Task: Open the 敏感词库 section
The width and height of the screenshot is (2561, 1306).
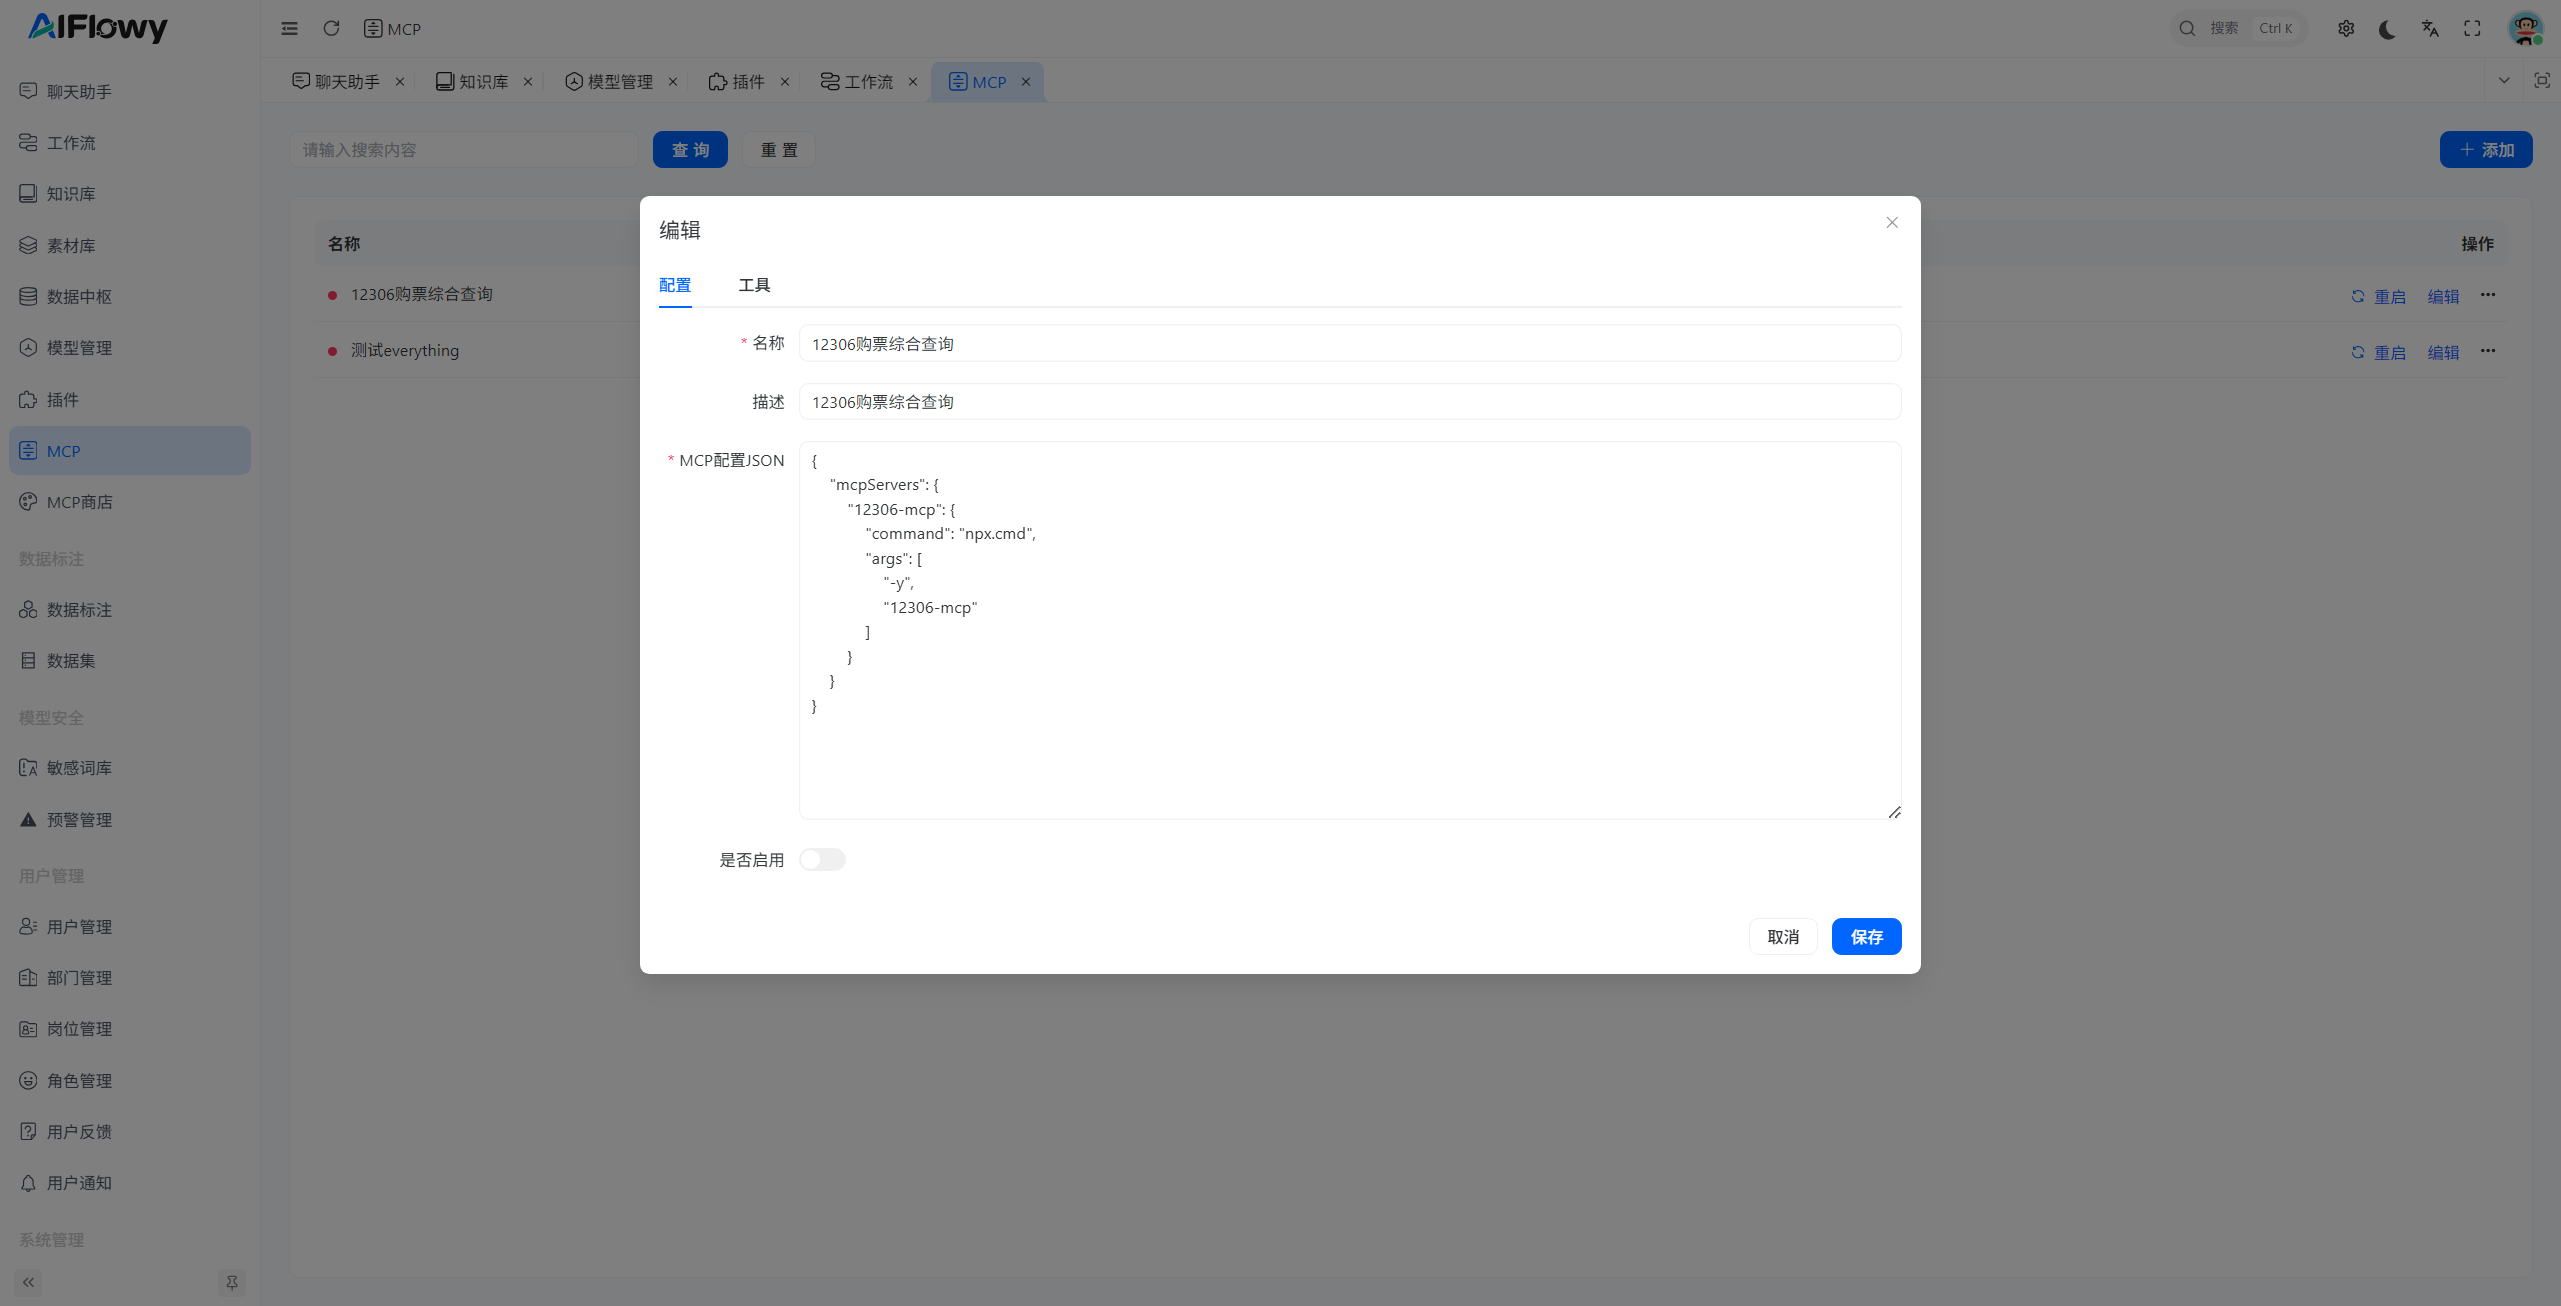Action: tap(80, 767)
